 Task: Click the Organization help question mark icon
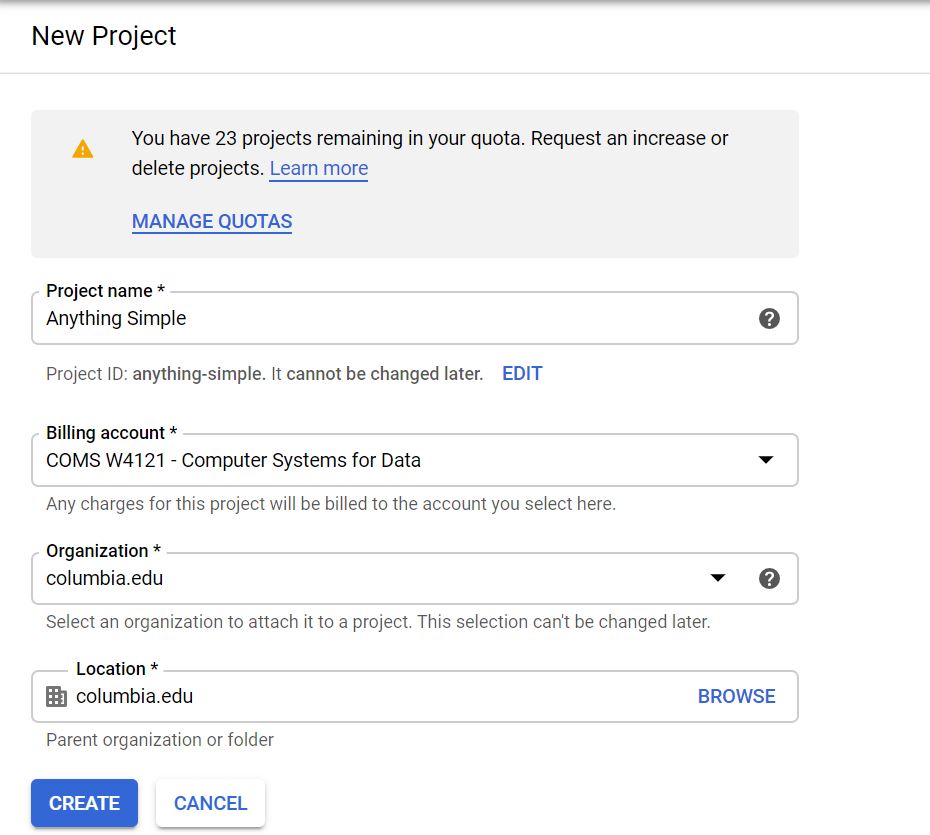tap(769, 579)
